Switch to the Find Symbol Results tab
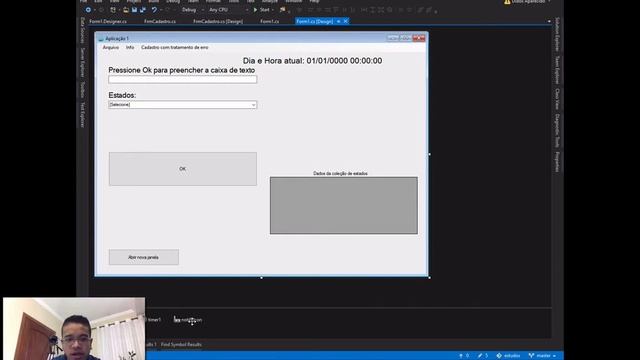The image size is (640, 360). (x=181, y=344)
